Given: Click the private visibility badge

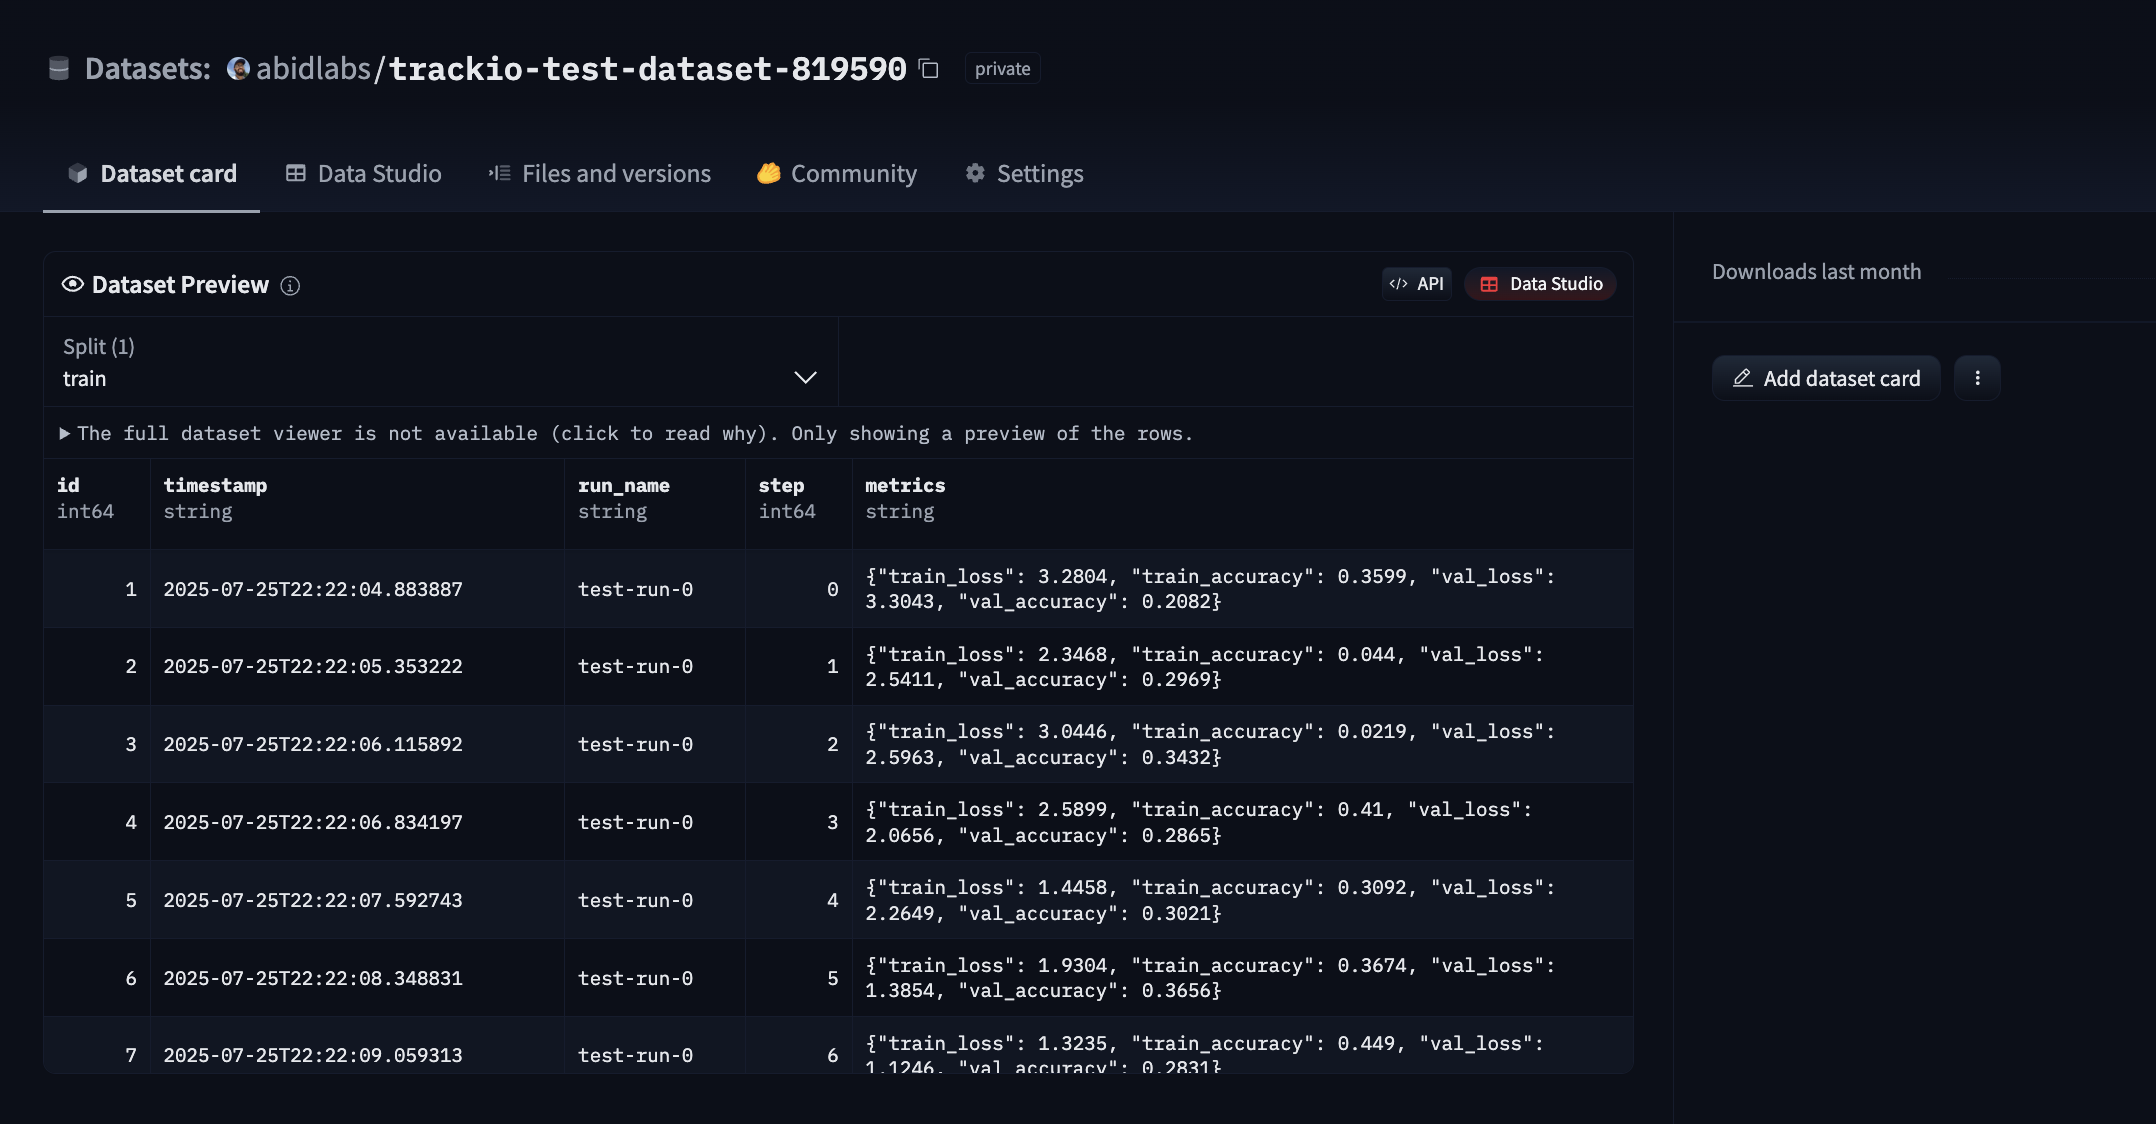Looking at the screenshot, I should pyautogui.click(x=1002, y=69).
